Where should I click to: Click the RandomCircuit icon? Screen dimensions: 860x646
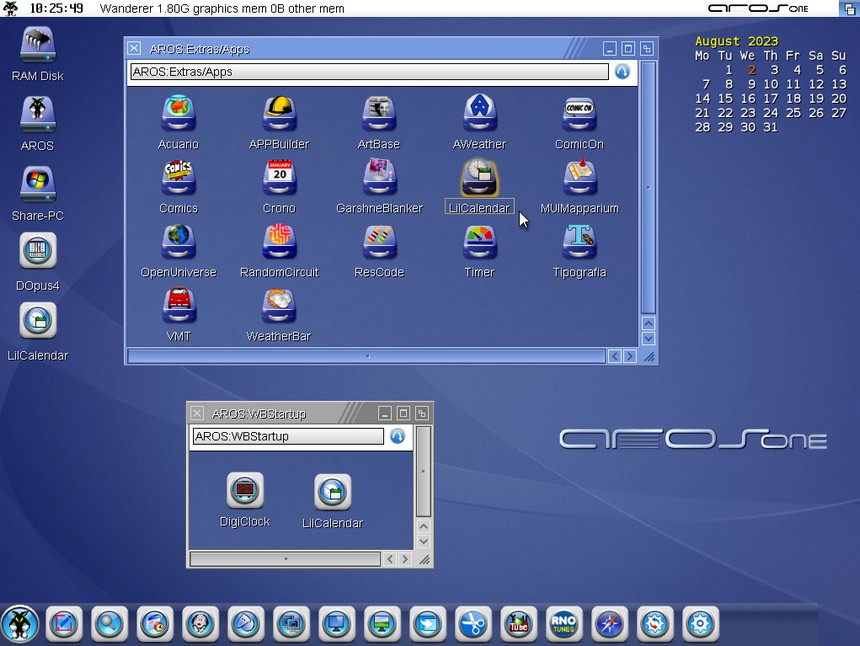point(279,242)
